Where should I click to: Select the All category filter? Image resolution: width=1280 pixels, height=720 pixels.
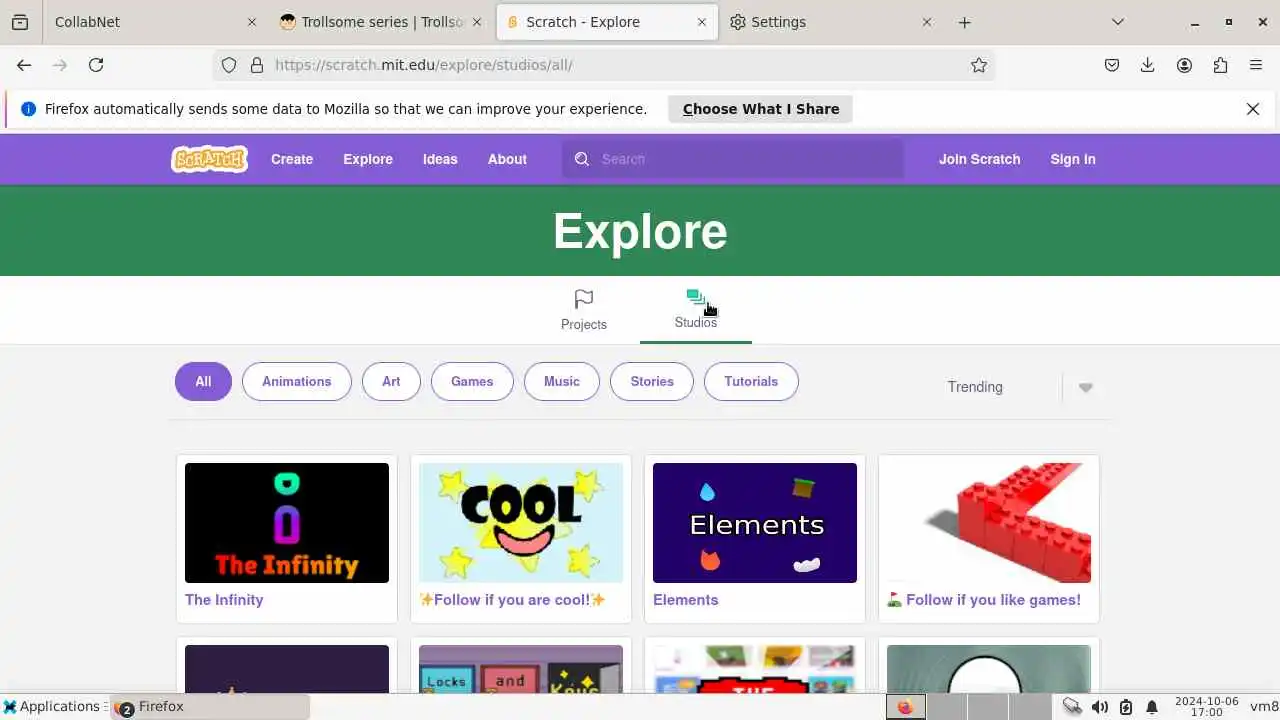tap(203, 381)
